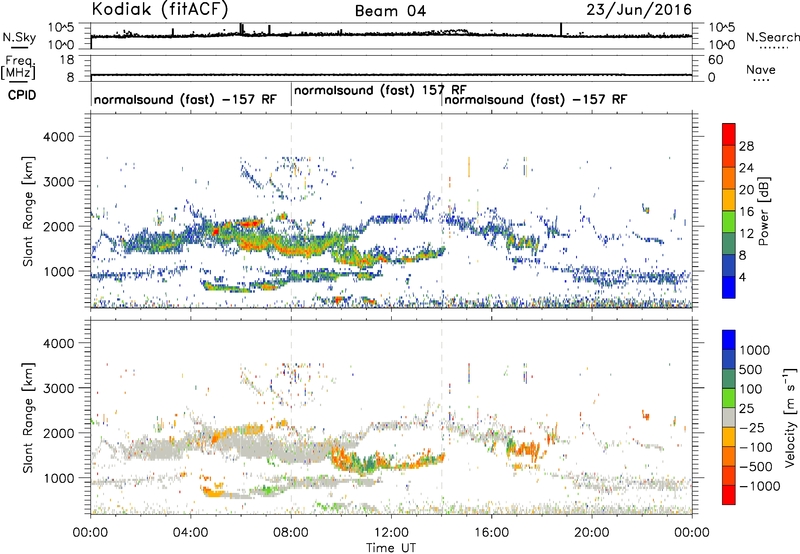
Task: Click the "08:00" time tick label
Action: pyautogui.click(x=291, y=533)
